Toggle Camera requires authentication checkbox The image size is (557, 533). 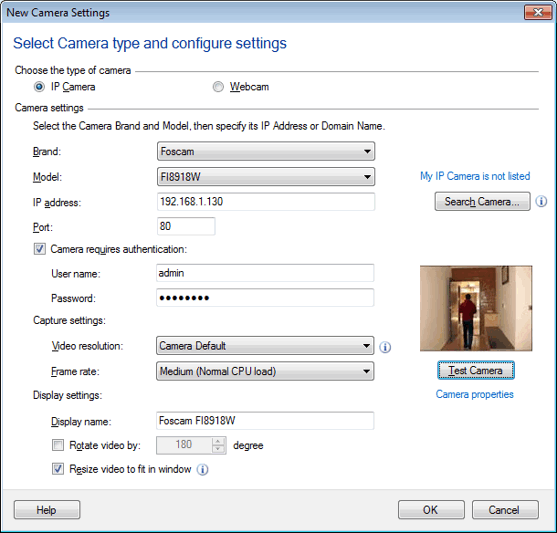40,249
